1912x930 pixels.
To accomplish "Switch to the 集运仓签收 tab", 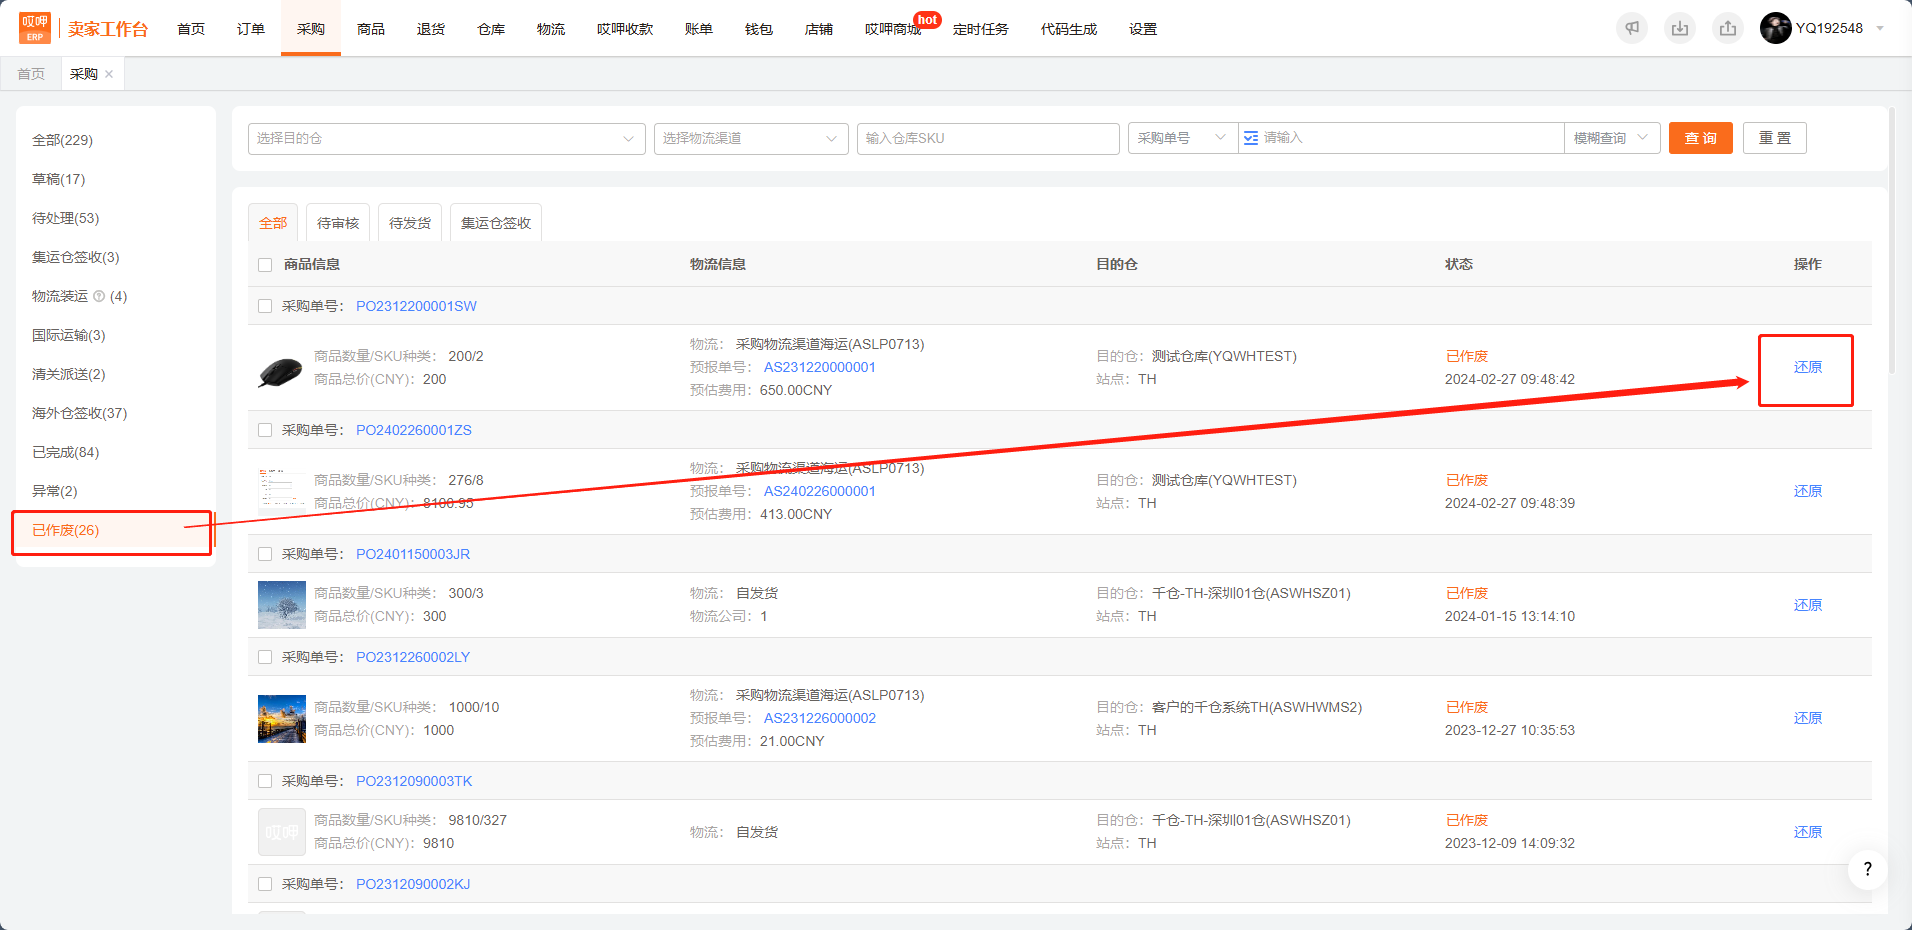I will 496,223.
